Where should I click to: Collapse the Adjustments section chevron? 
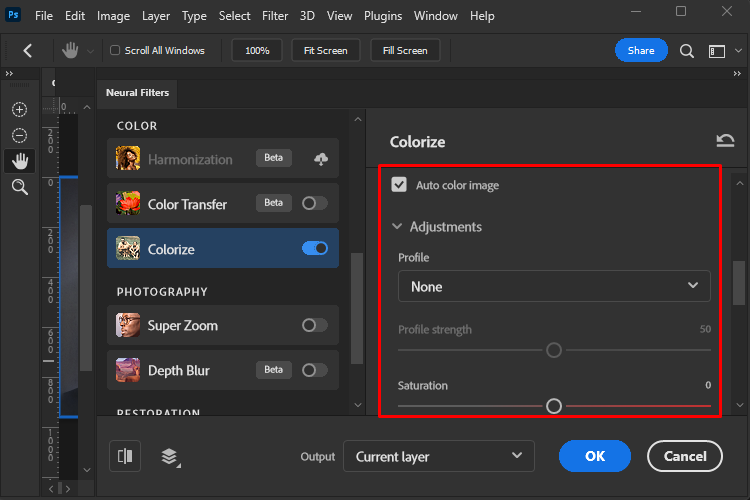point(397,226)
